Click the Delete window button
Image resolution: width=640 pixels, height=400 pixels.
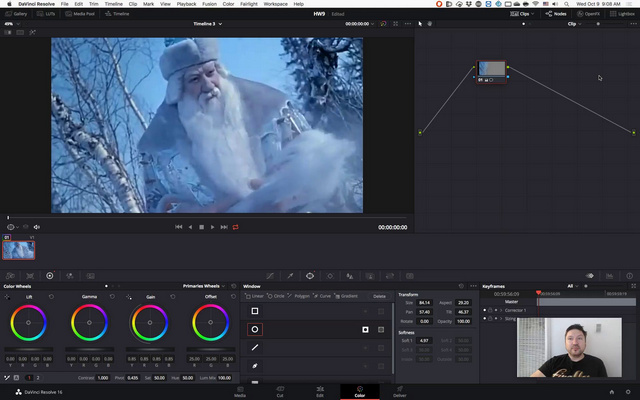coord(379,296)
